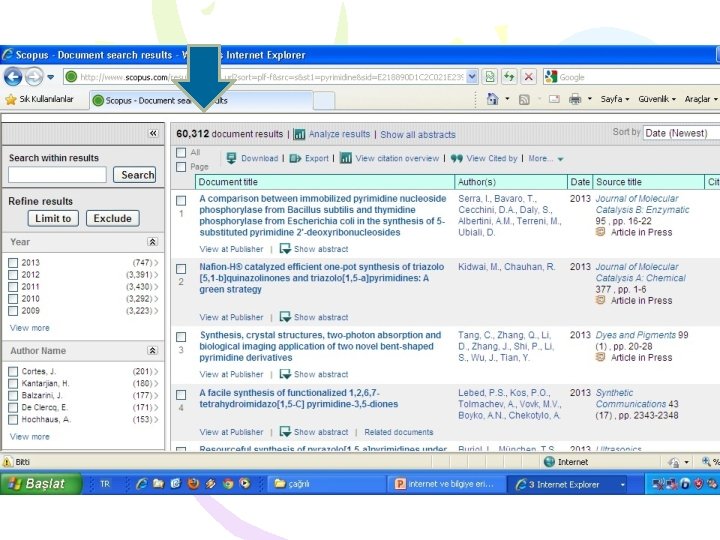Click the Analyze results chart icon
Viewport: 720px width, 540px height.
pyautogui.click(x=299, y=134)
